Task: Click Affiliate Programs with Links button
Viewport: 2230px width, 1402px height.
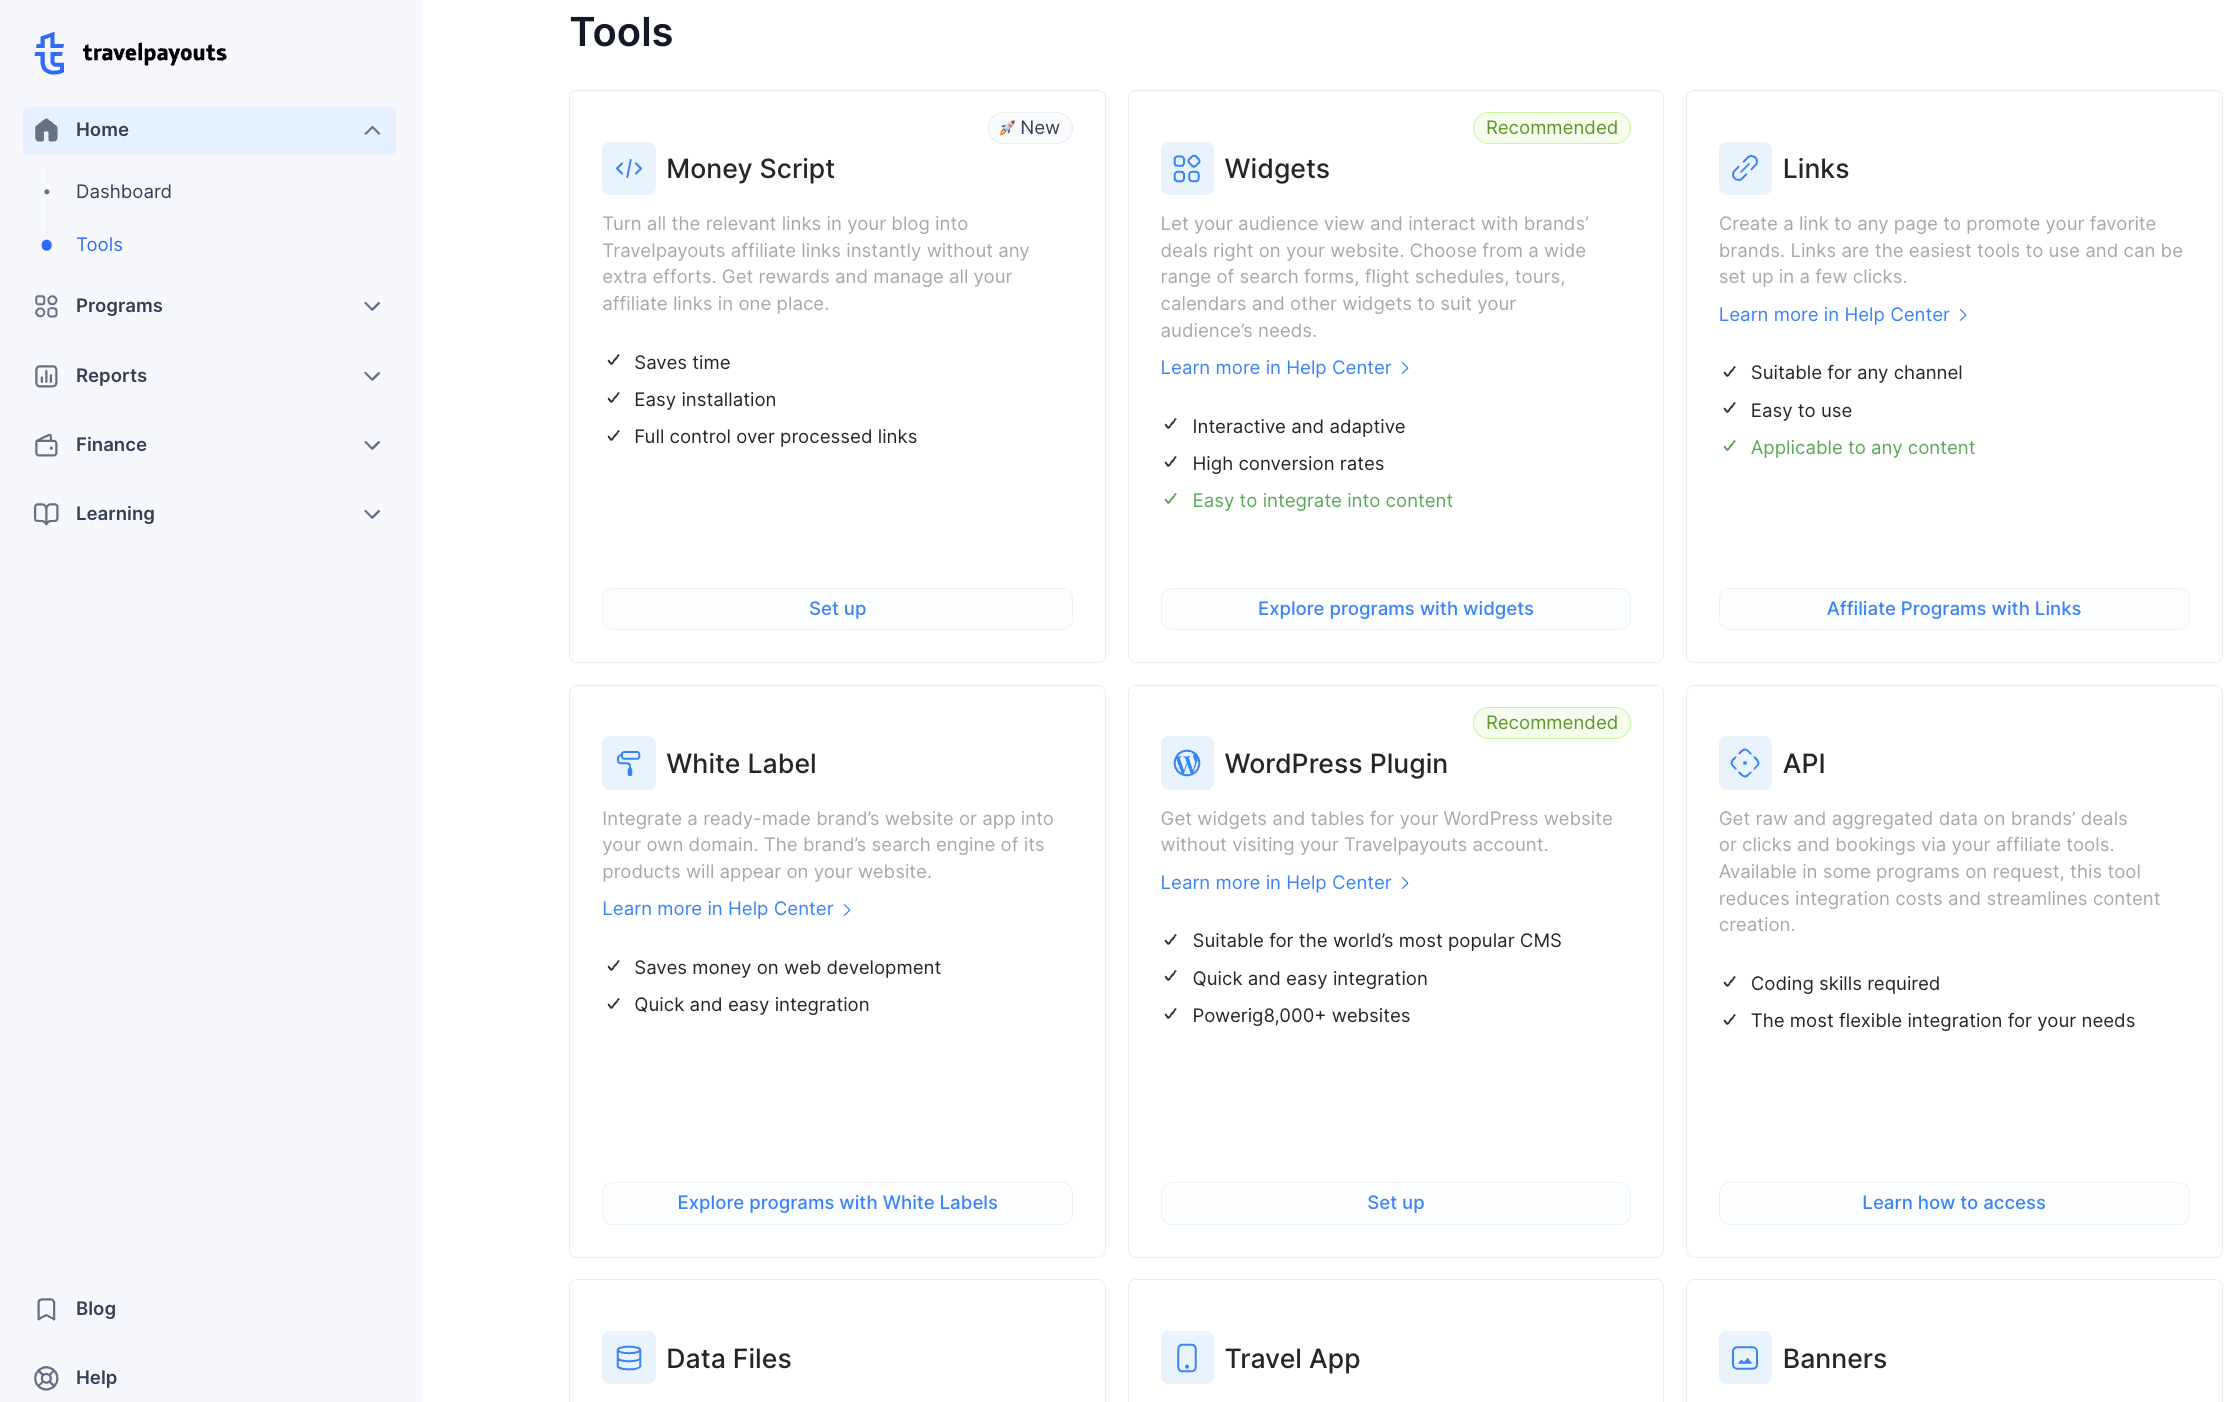Action: tap(1953, 609)
